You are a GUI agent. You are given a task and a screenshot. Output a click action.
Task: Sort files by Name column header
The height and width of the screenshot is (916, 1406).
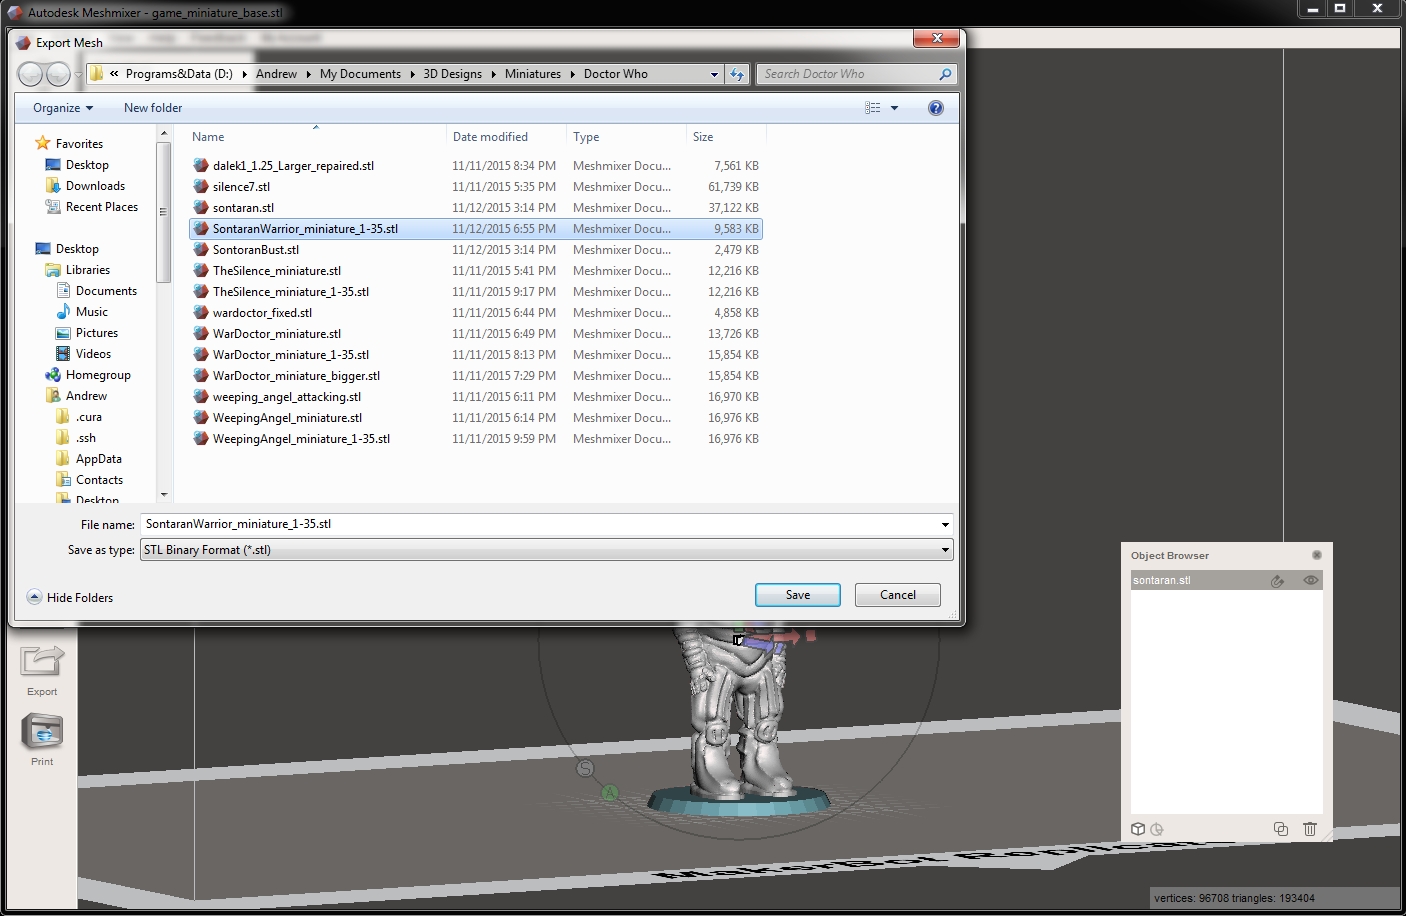point(316,137)
